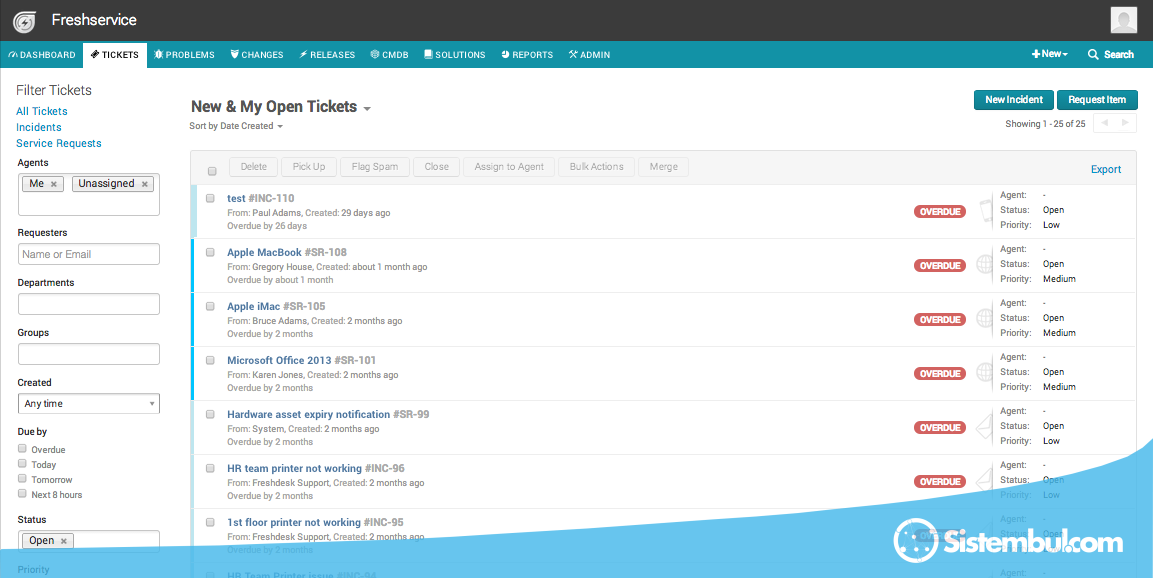
Task: Click the globe source icon for Apple MacBook ticket
Action: click(x=985, y=265)
